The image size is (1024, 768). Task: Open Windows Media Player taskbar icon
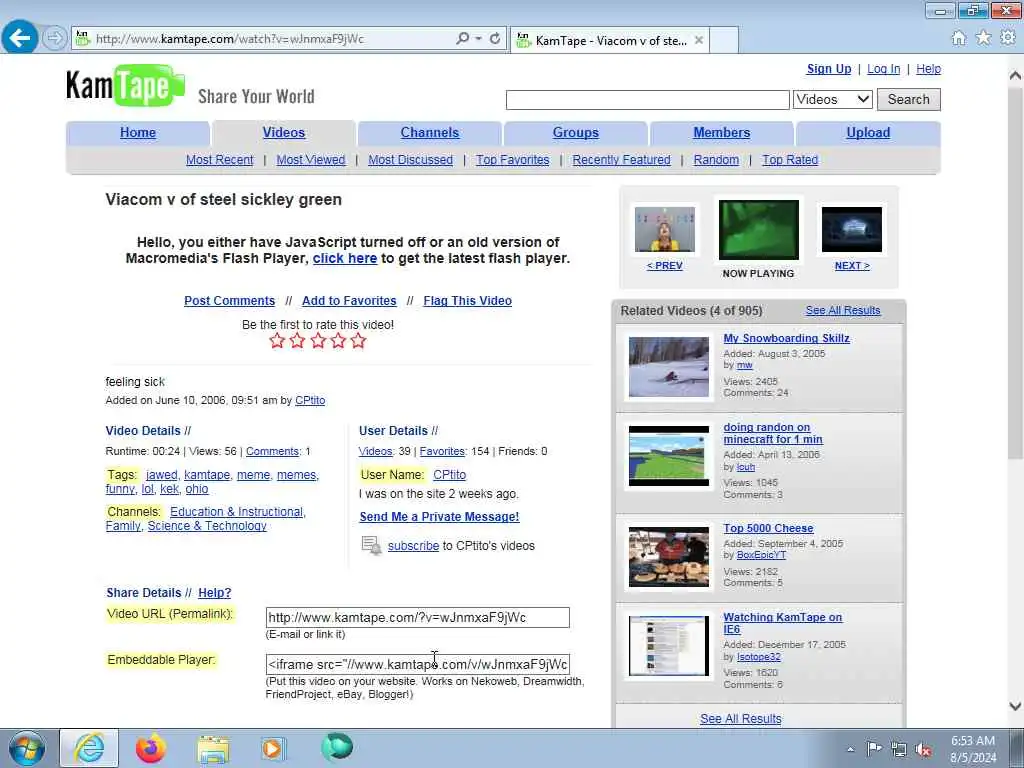(273, 749)
